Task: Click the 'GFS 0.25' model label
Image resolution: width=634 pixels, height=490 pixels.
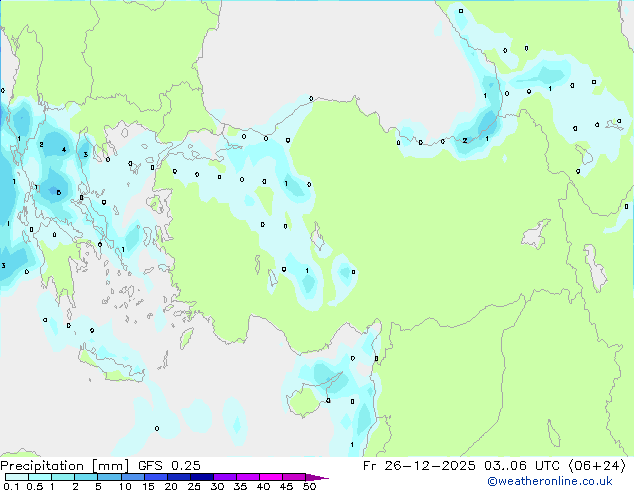Action: click(x=169, y=466)
